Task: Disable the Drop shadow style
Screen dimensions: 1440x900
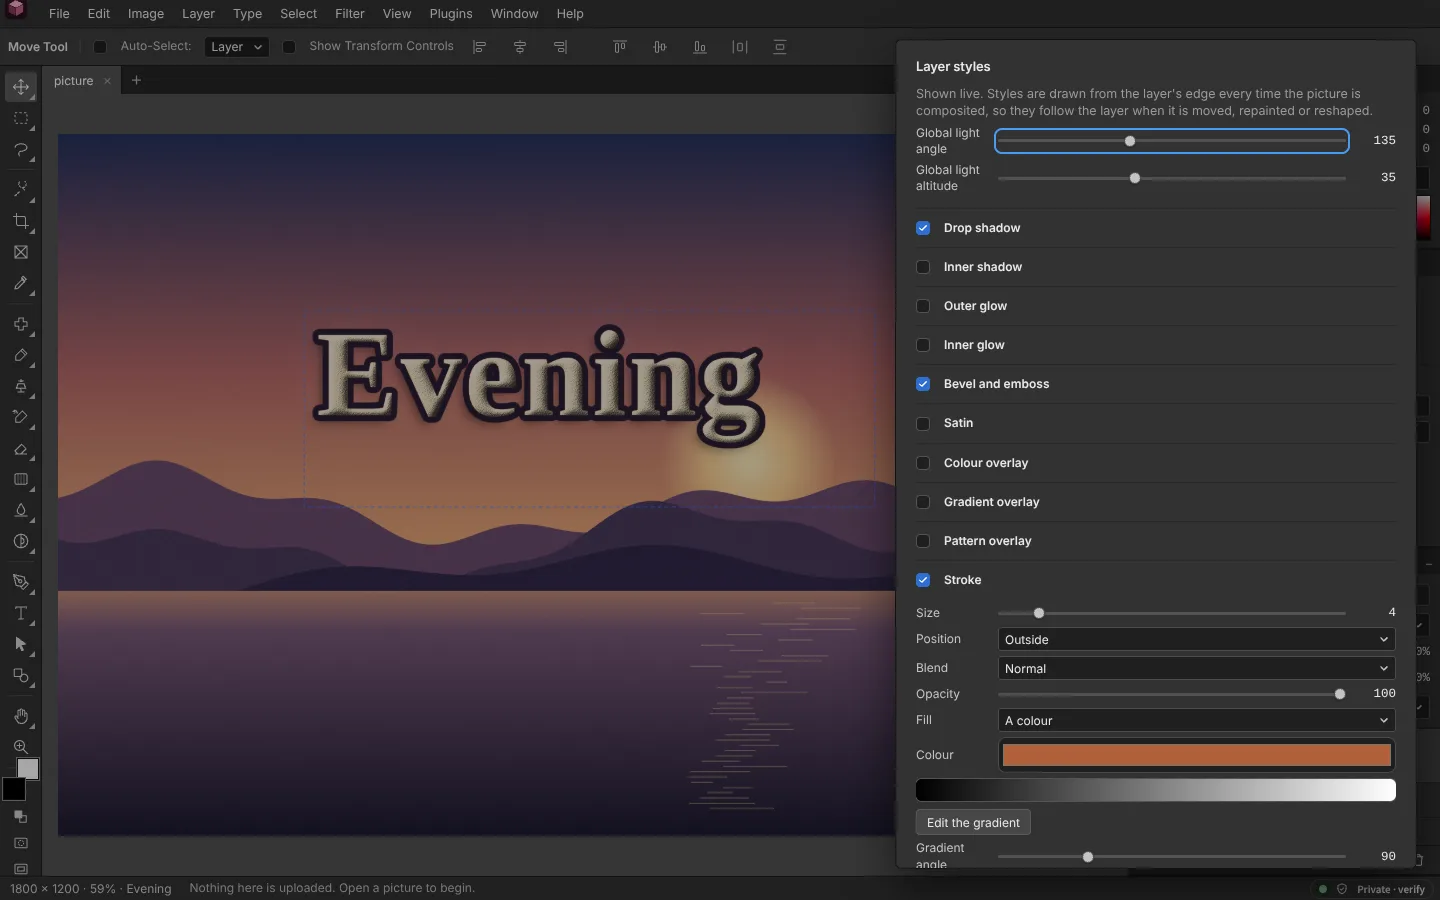Action: [923, 228]
